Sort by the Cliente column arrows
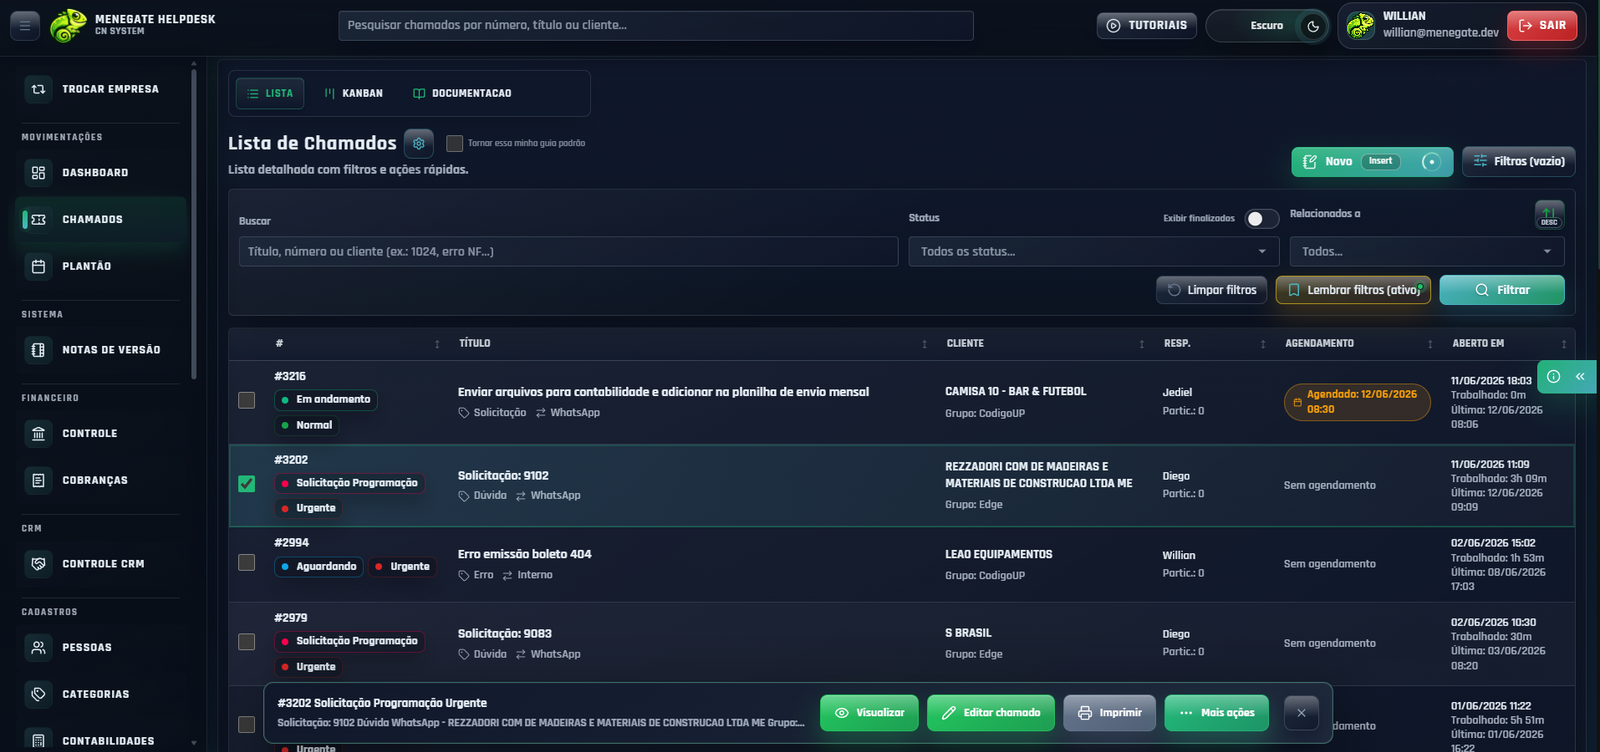This screenshot has width=1600, height=752. pyautogui.click(x=1142, y=344)
